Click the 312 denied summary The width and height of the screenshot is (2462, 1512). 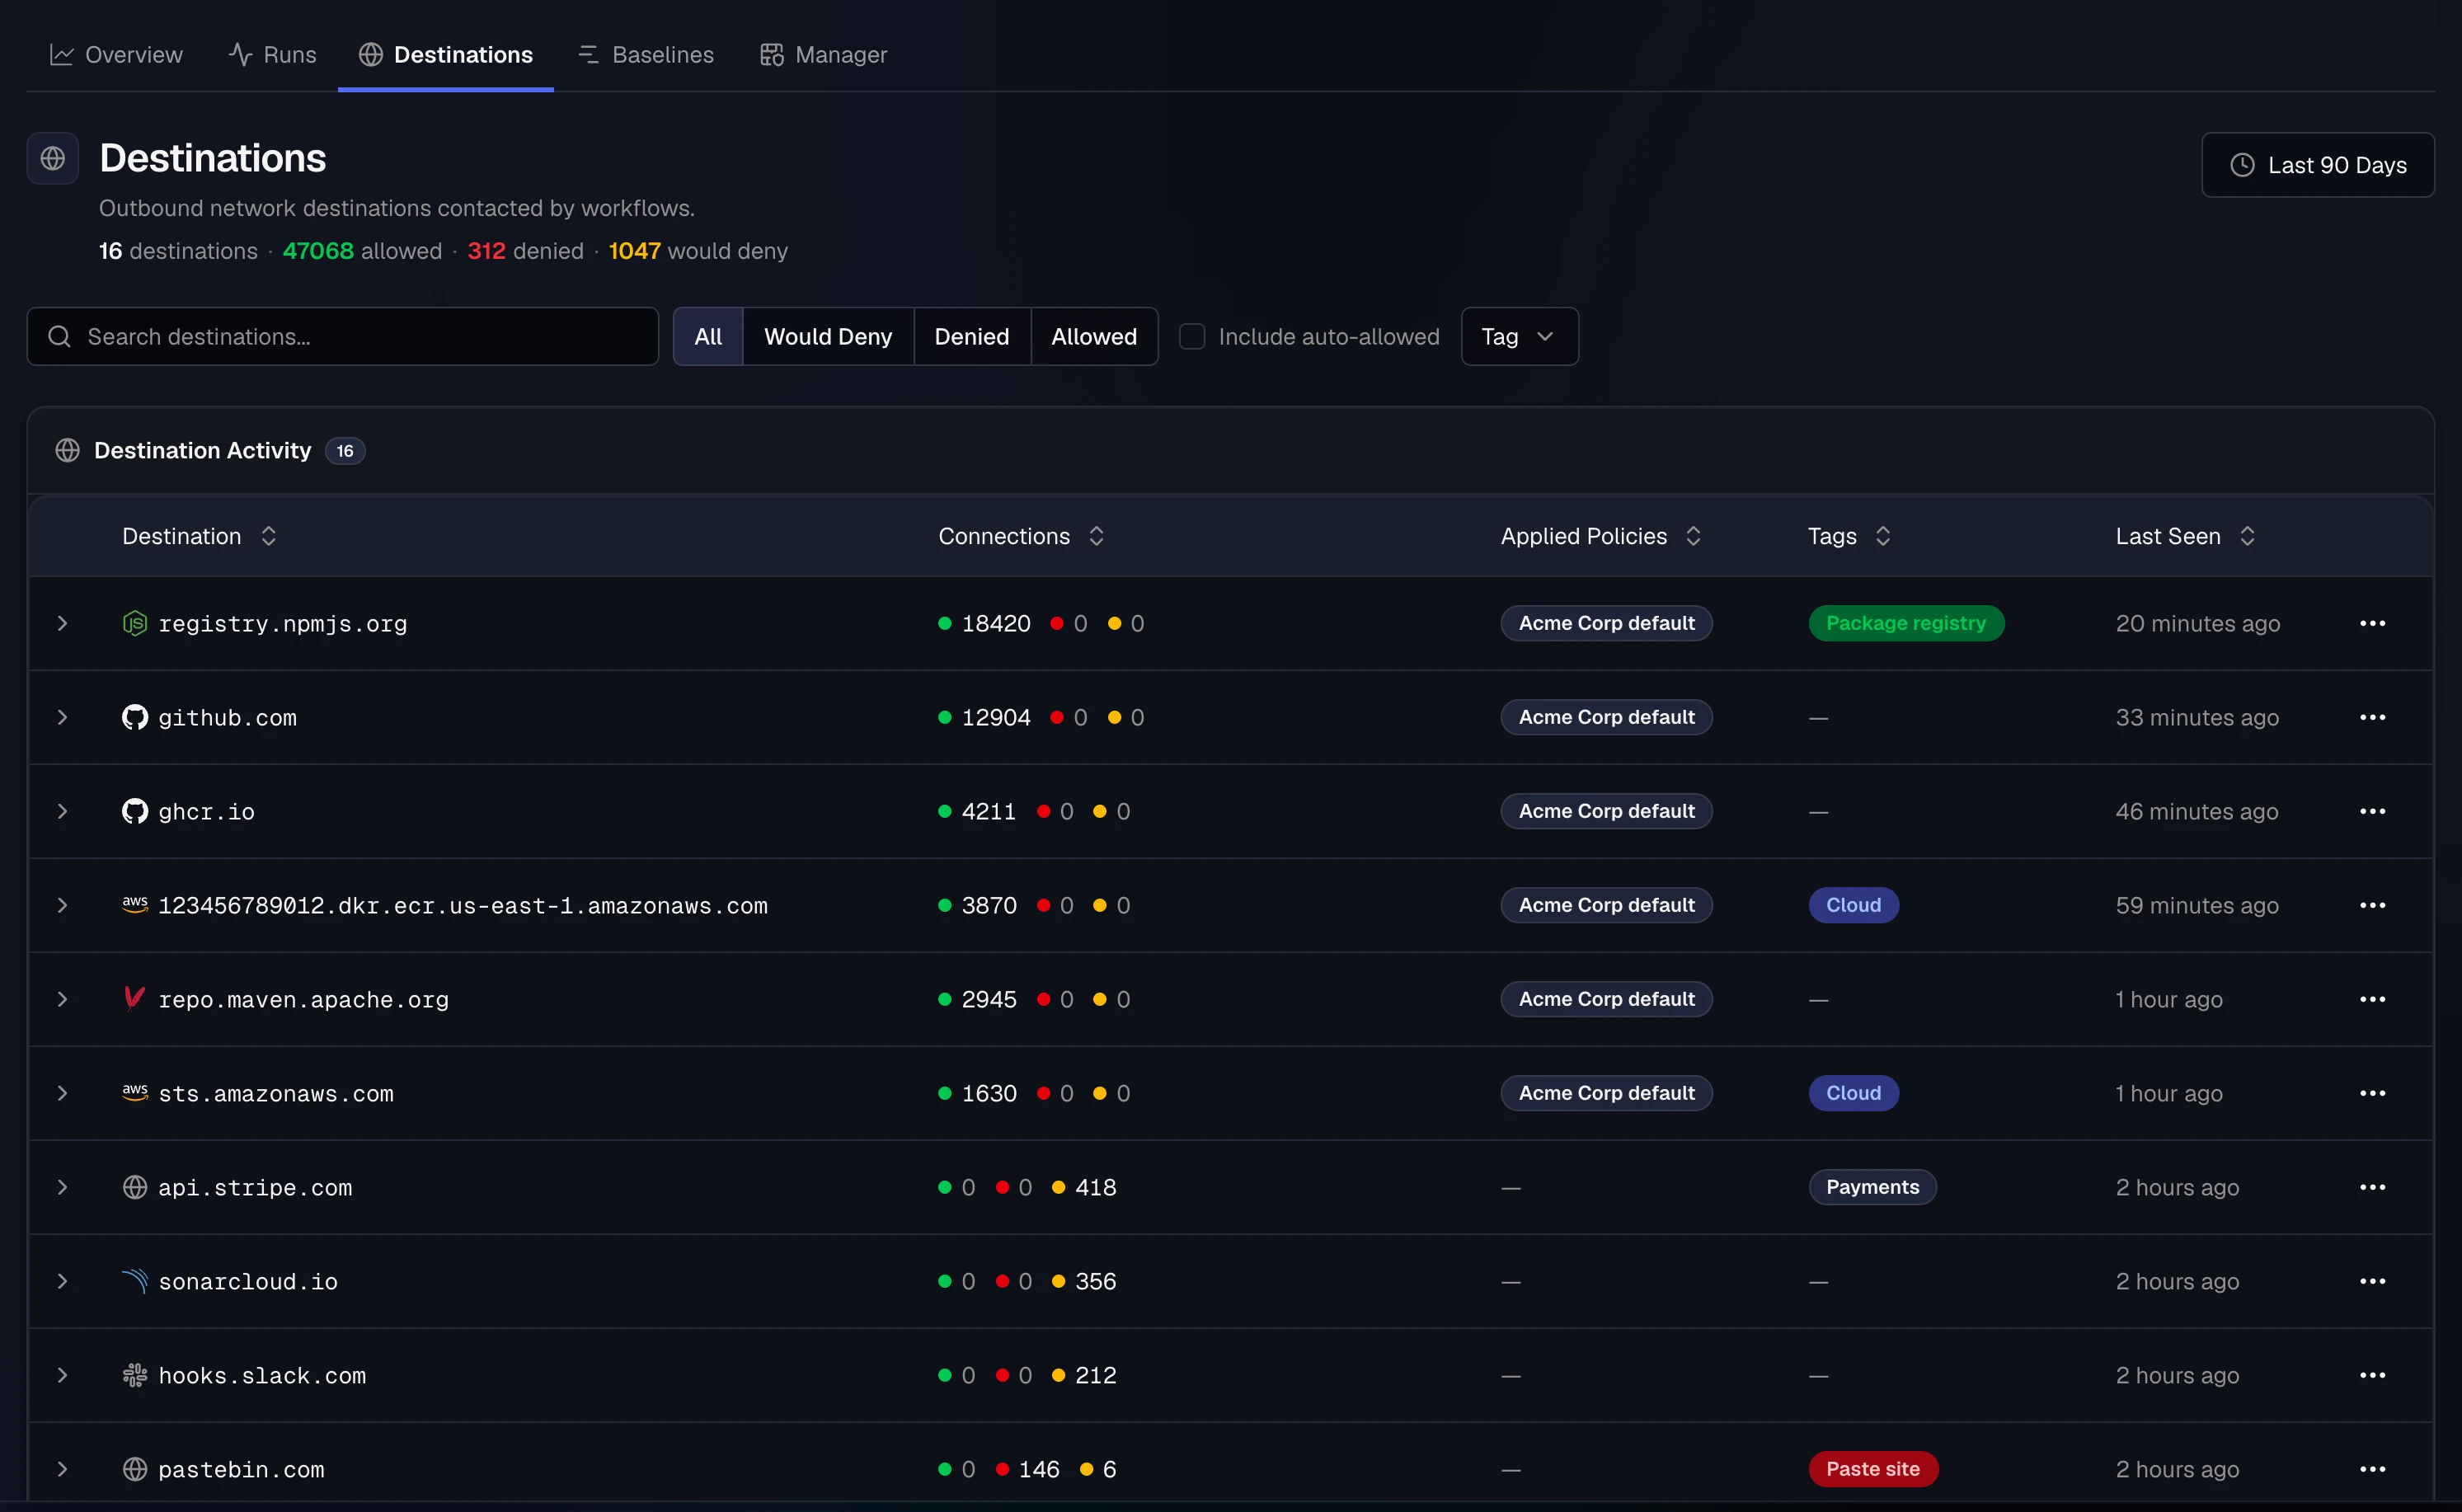pyautogui.click(x=525, y=251)
